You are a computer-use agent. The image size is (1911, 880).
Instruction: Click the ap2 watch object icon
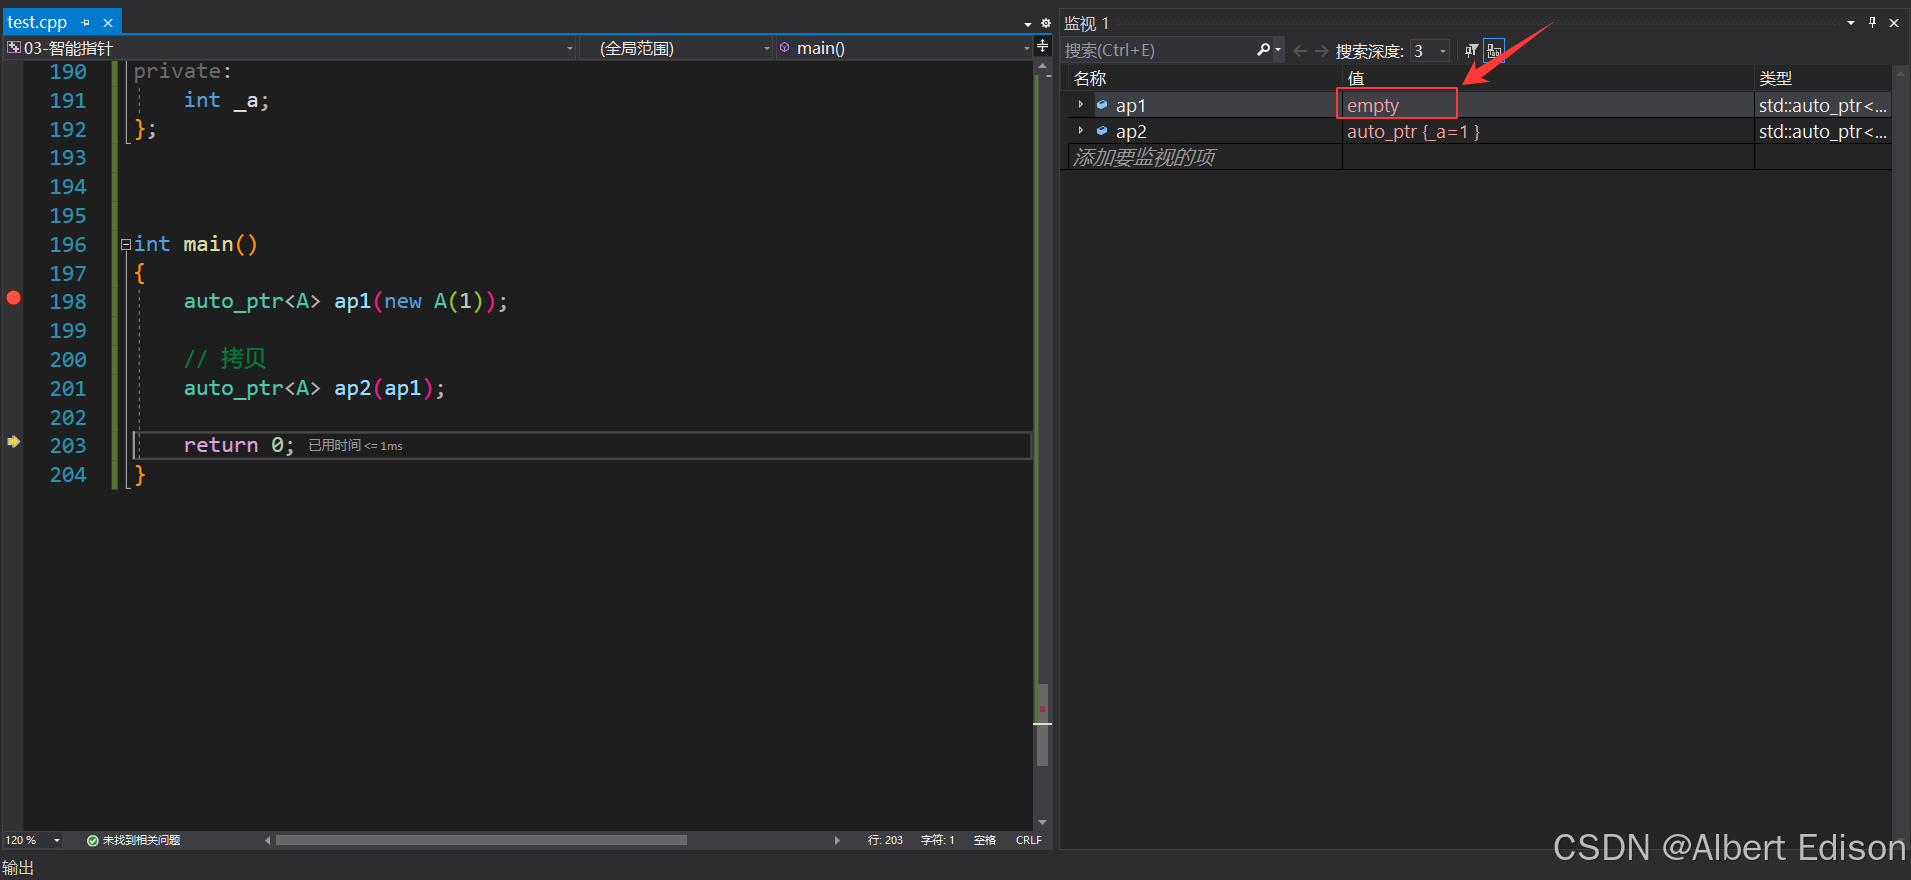click(x=1102, y=130)
